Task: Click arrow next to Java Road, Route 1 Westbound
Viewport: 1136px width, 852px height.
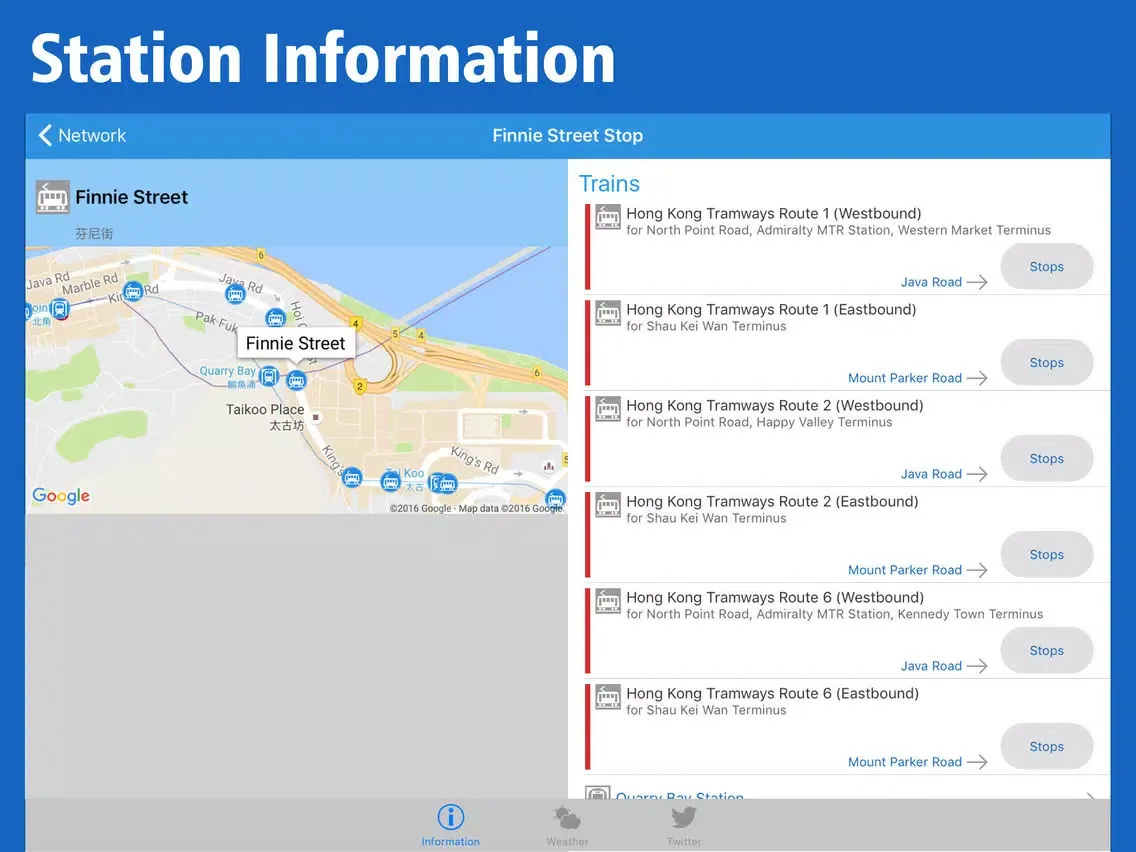Action: pos(977,282)
